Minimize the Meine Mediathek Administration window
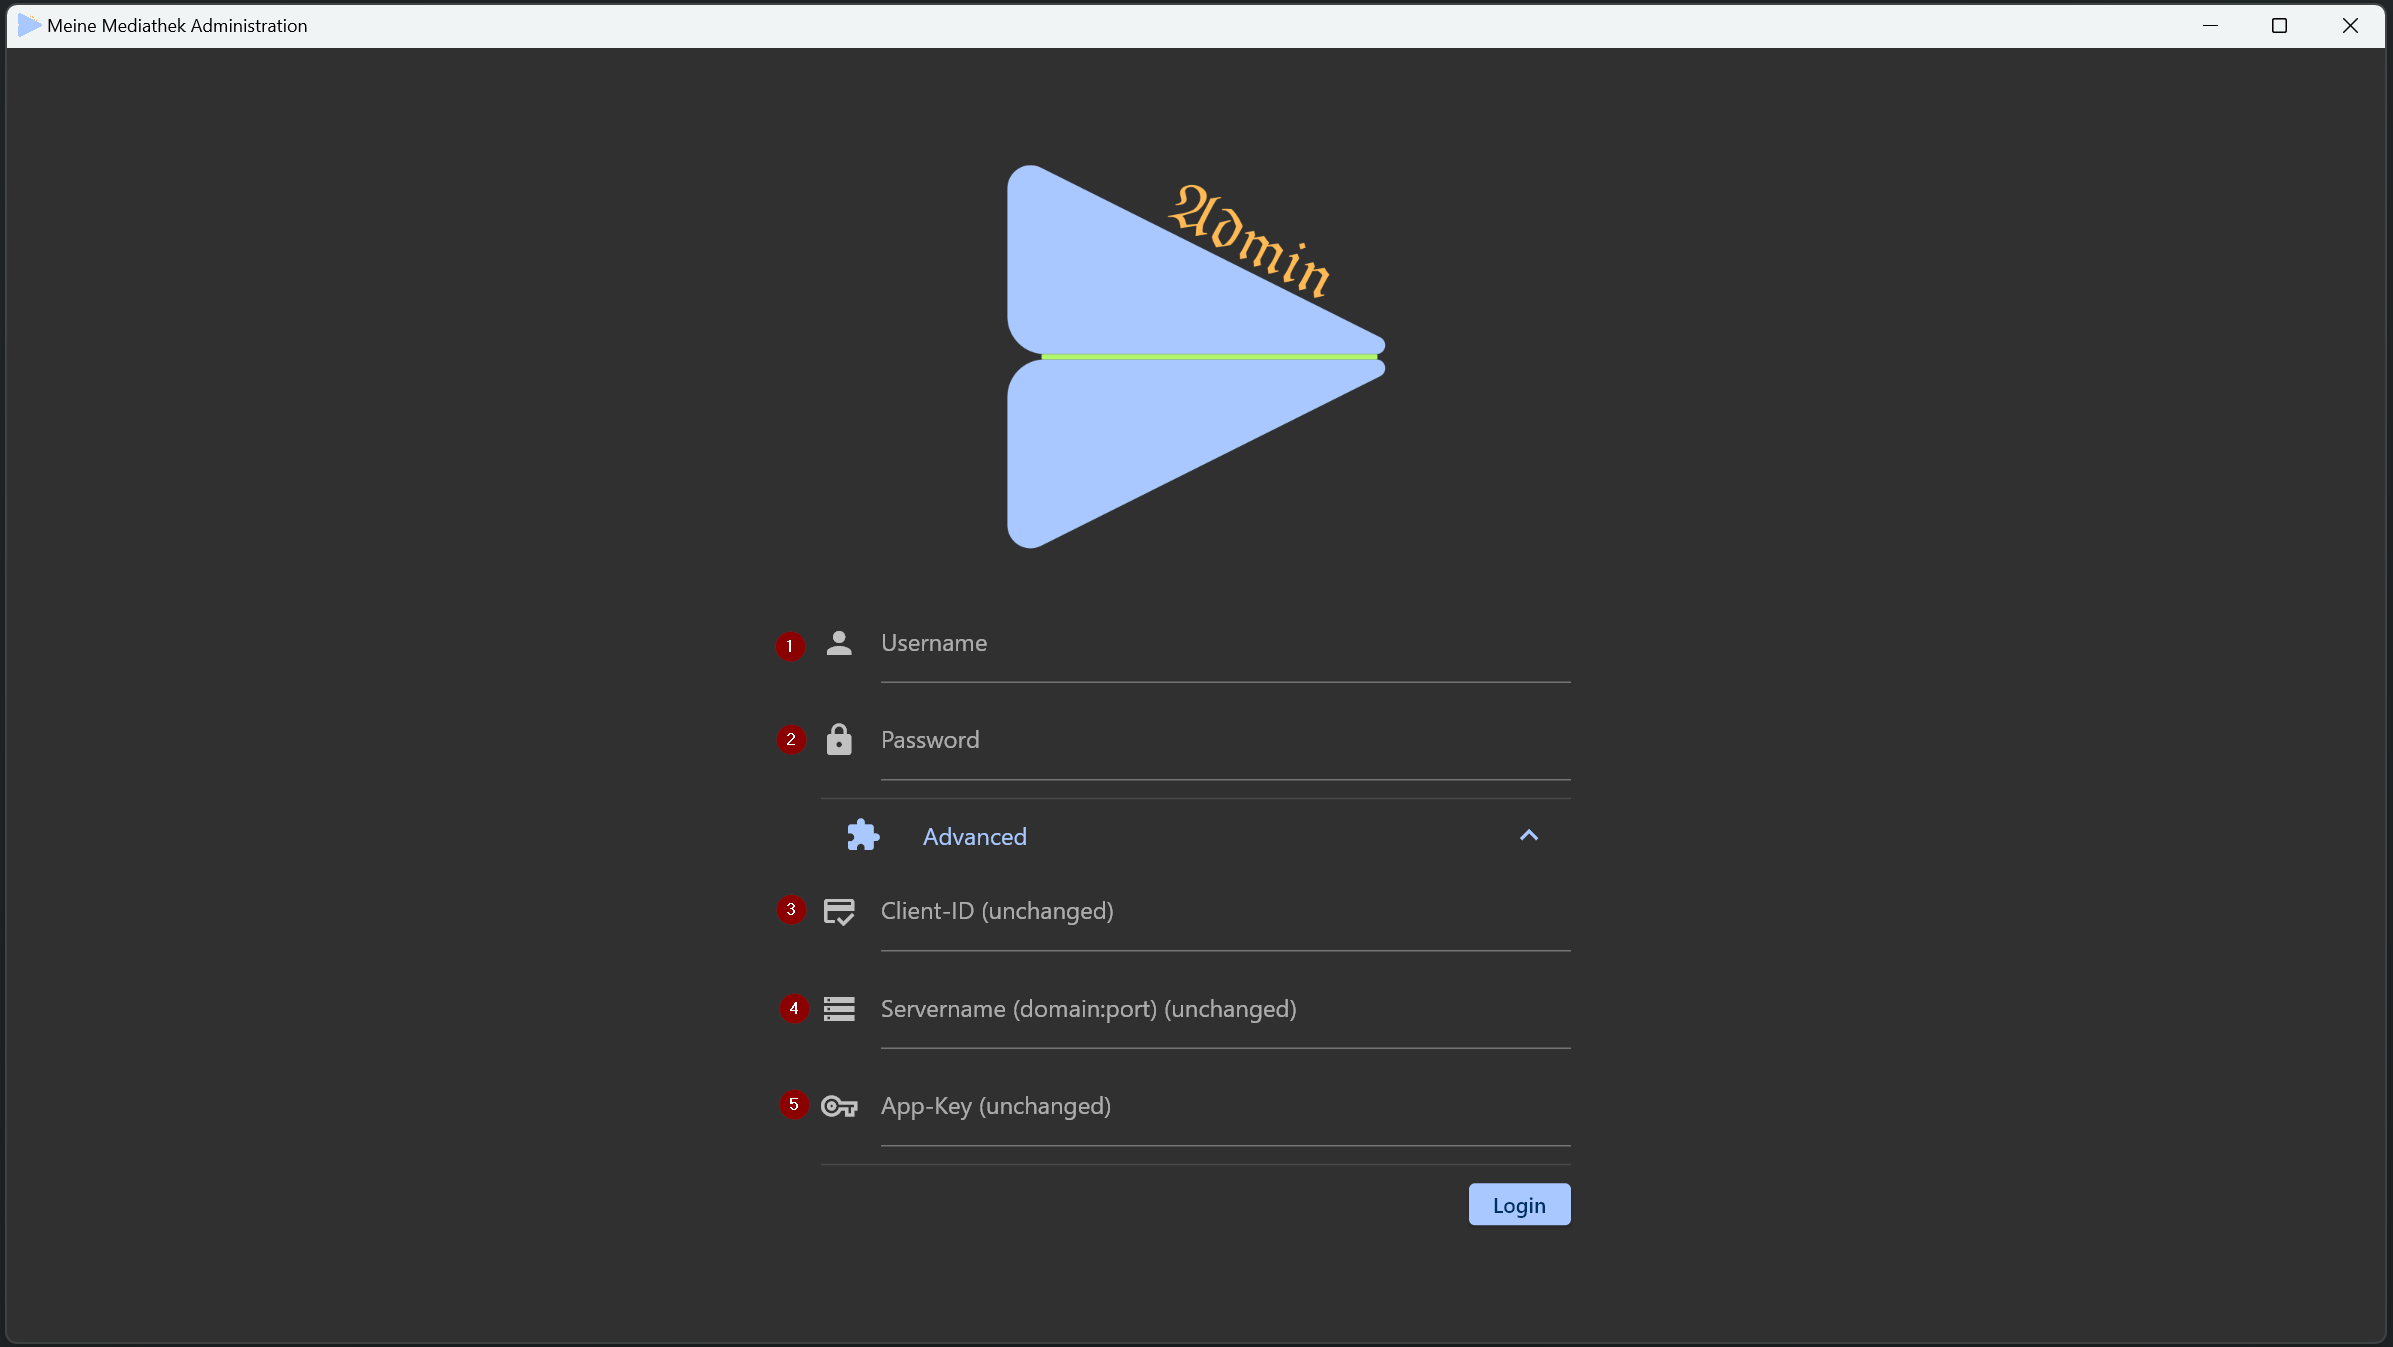Screen dimensions: 2393x1347 tap(2210, 25)
